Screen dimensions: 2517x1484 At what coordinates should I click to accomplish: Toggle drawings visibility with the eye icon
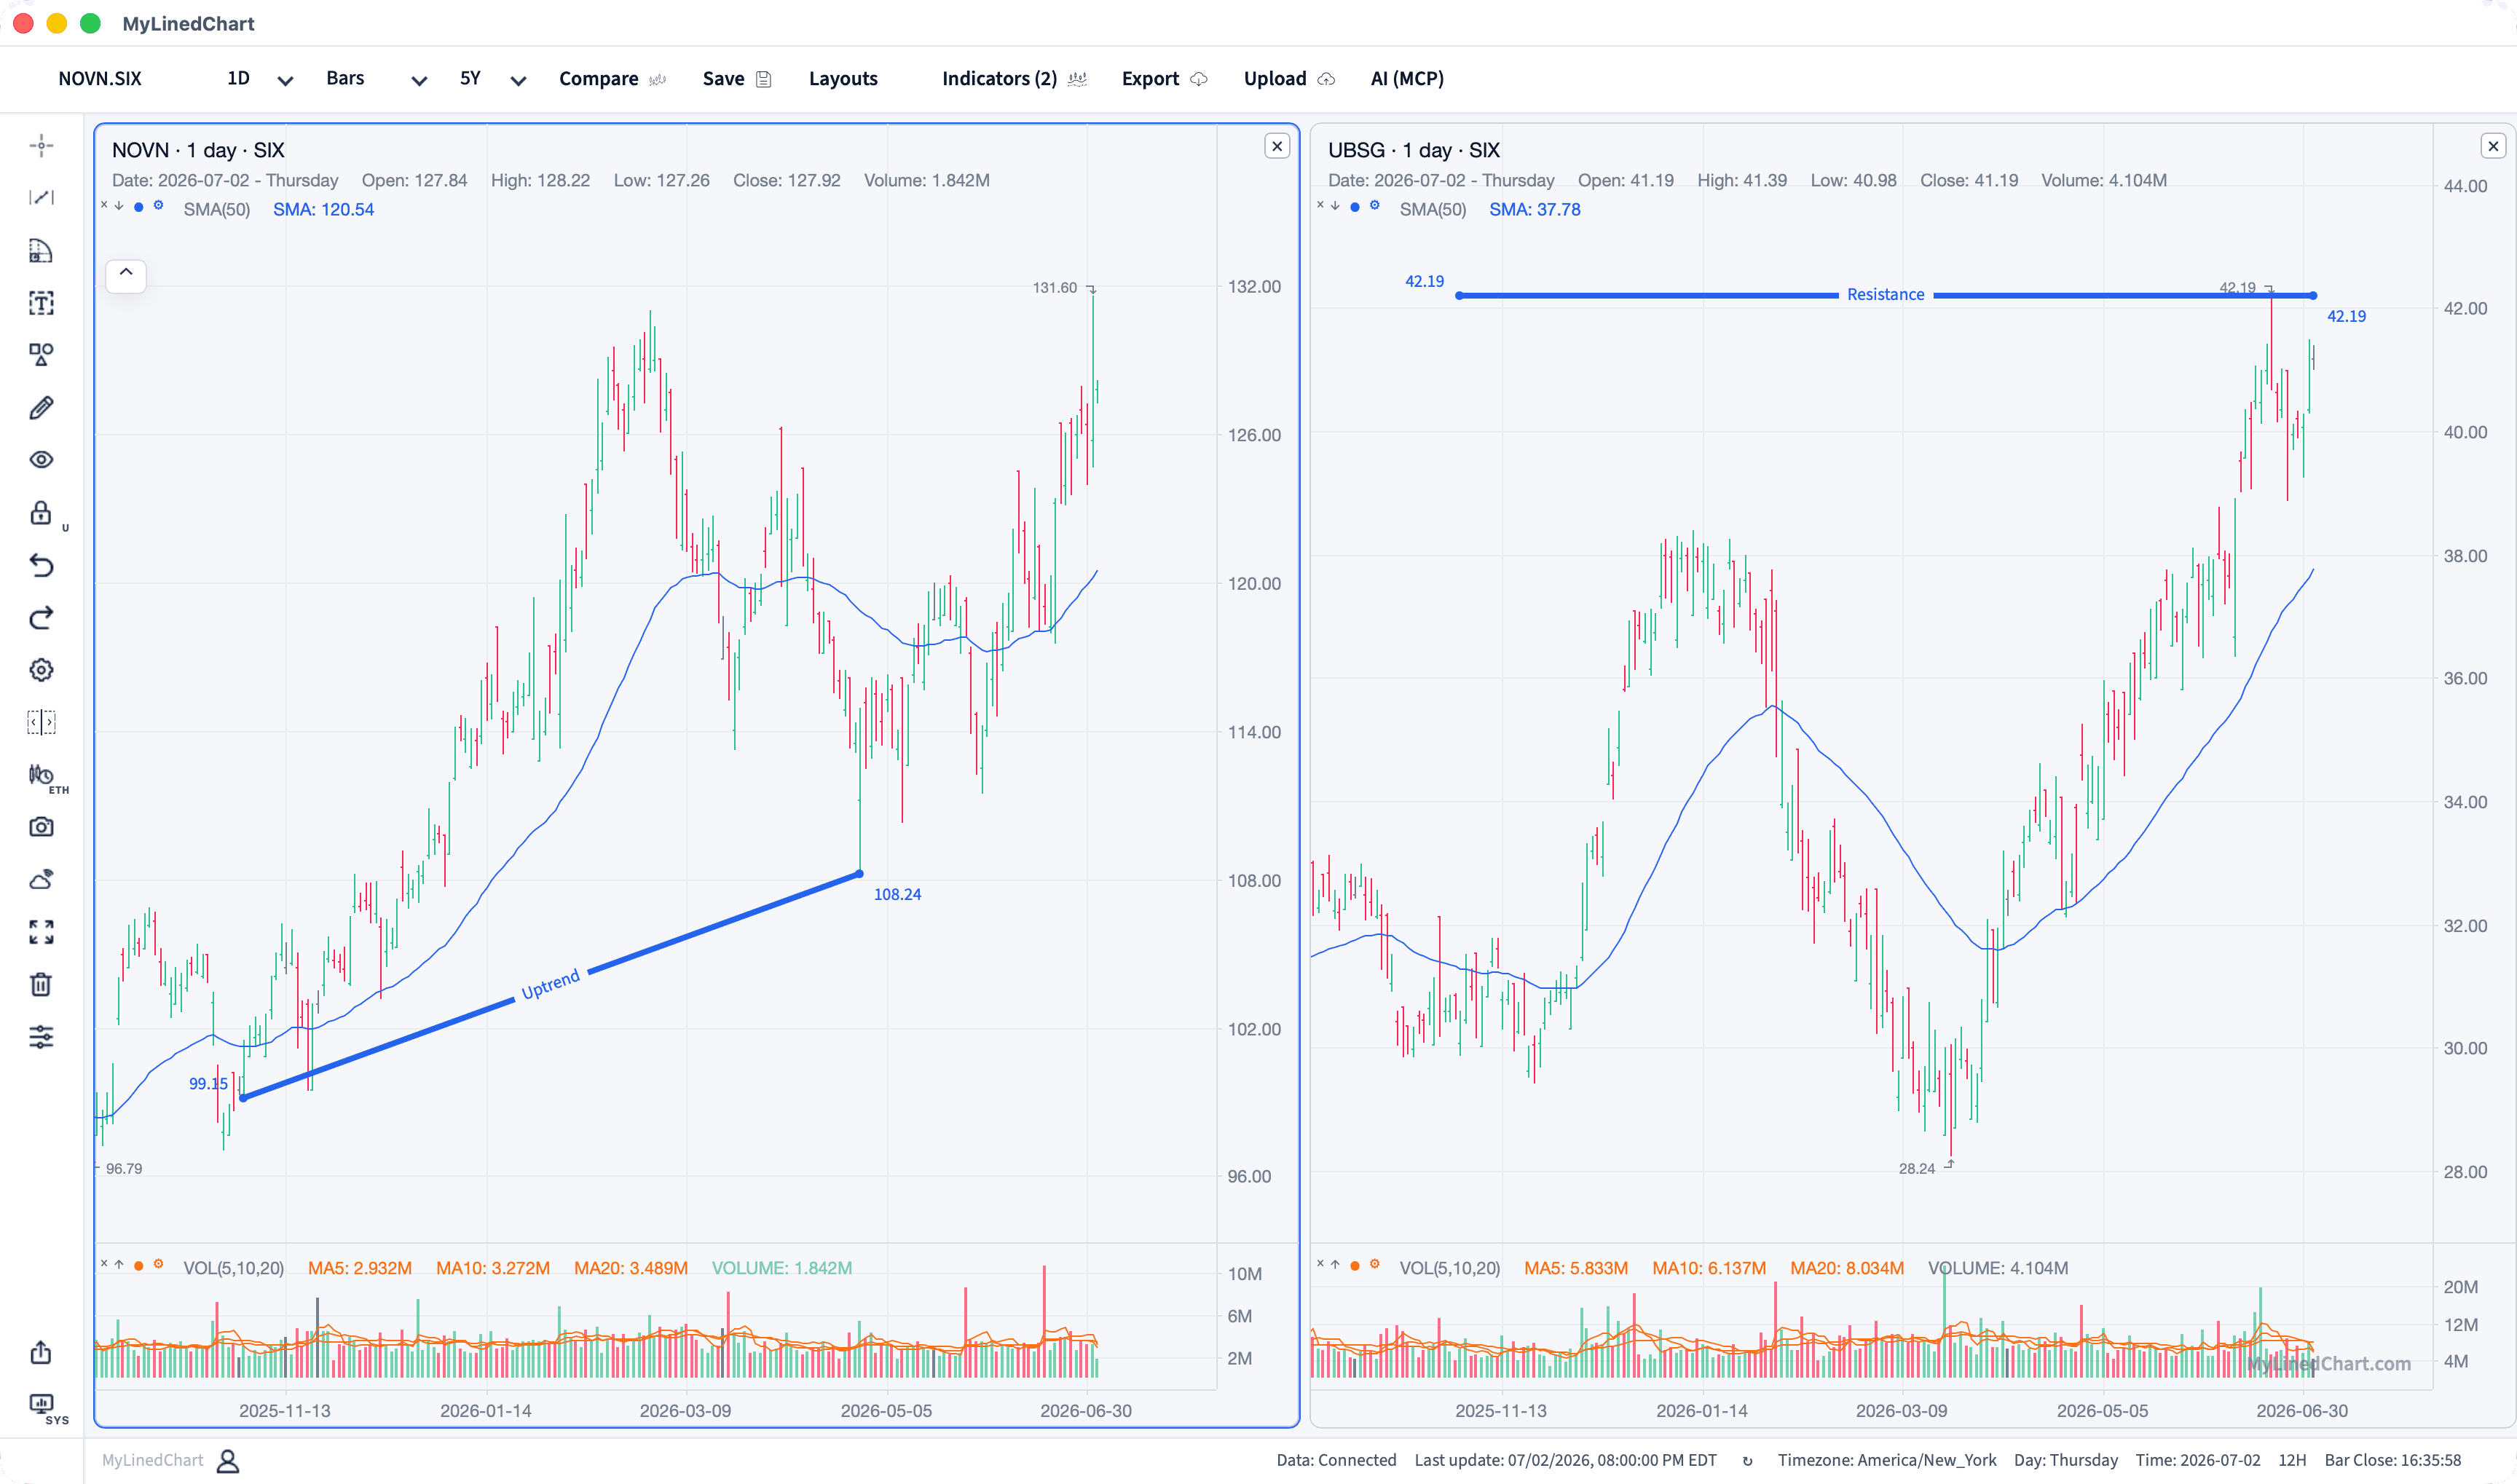(41, 460)
